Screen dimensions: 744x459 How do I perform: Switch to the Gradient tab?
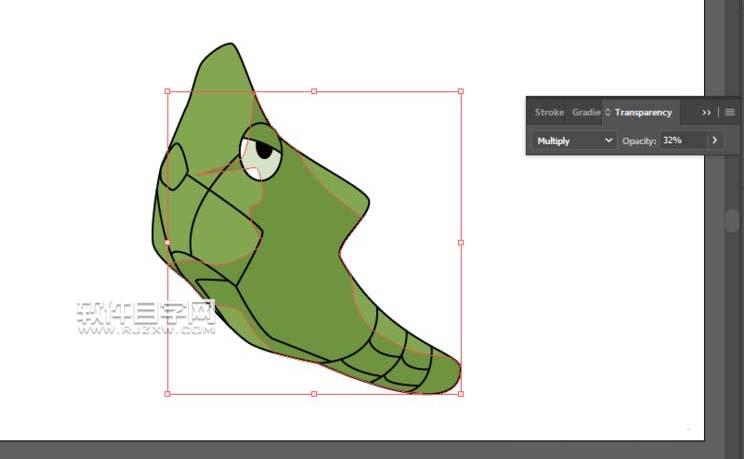586,112
